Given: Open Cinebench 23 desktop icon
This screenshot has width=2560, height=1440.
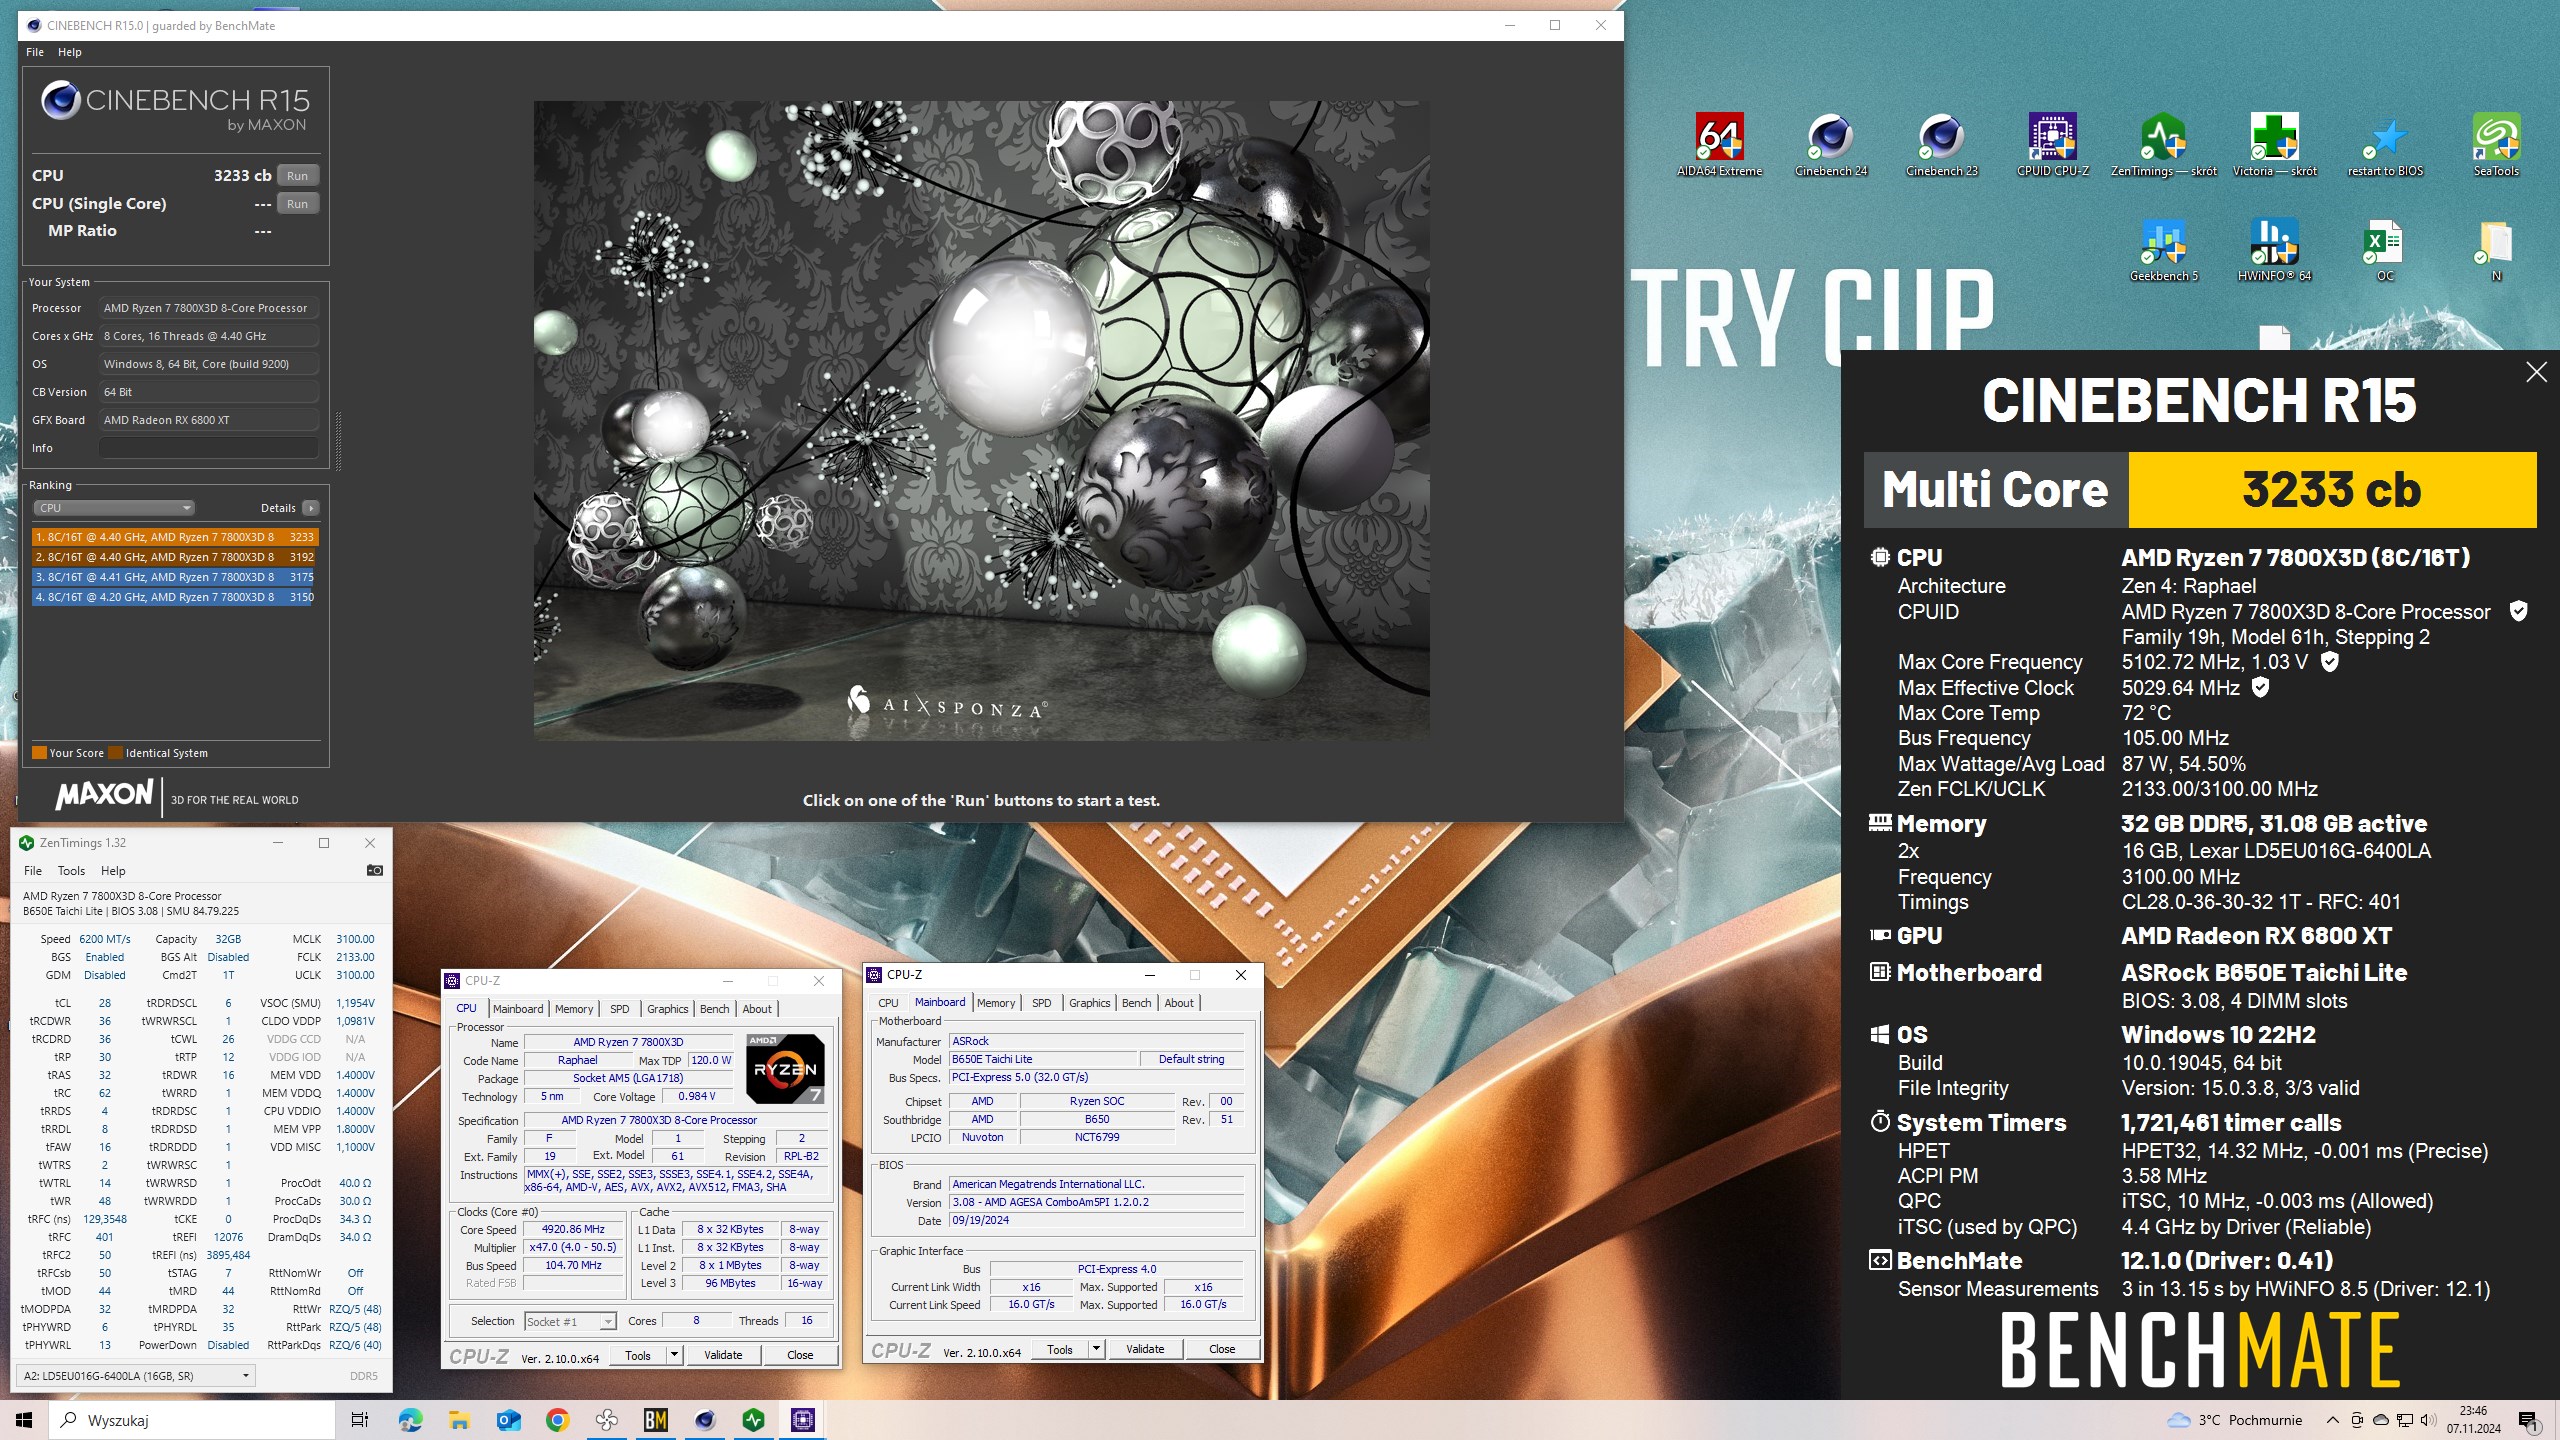Looking at the screenshot, I should click(1941, 145).
